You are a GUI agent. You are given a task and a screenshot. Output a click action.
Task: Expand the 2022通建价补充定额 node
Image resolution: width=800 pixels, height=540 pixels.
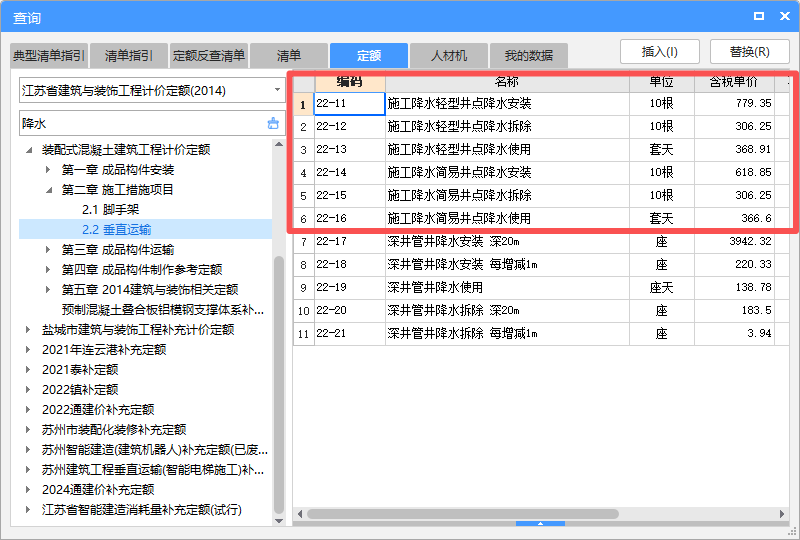28,409
